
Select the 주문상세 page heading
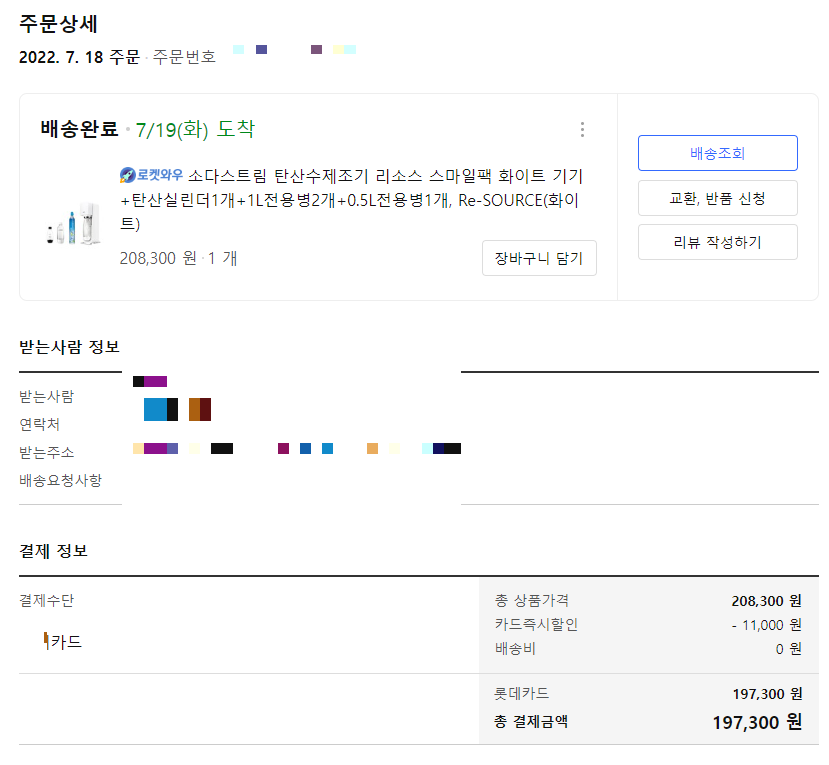tap(58, 24)
